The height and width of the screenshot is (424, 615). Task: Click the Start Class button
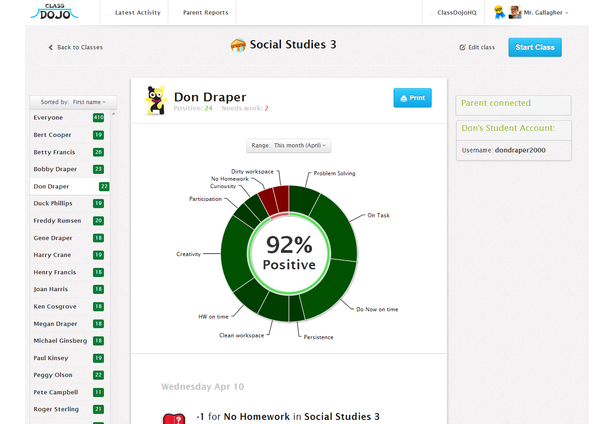point(535,47)
